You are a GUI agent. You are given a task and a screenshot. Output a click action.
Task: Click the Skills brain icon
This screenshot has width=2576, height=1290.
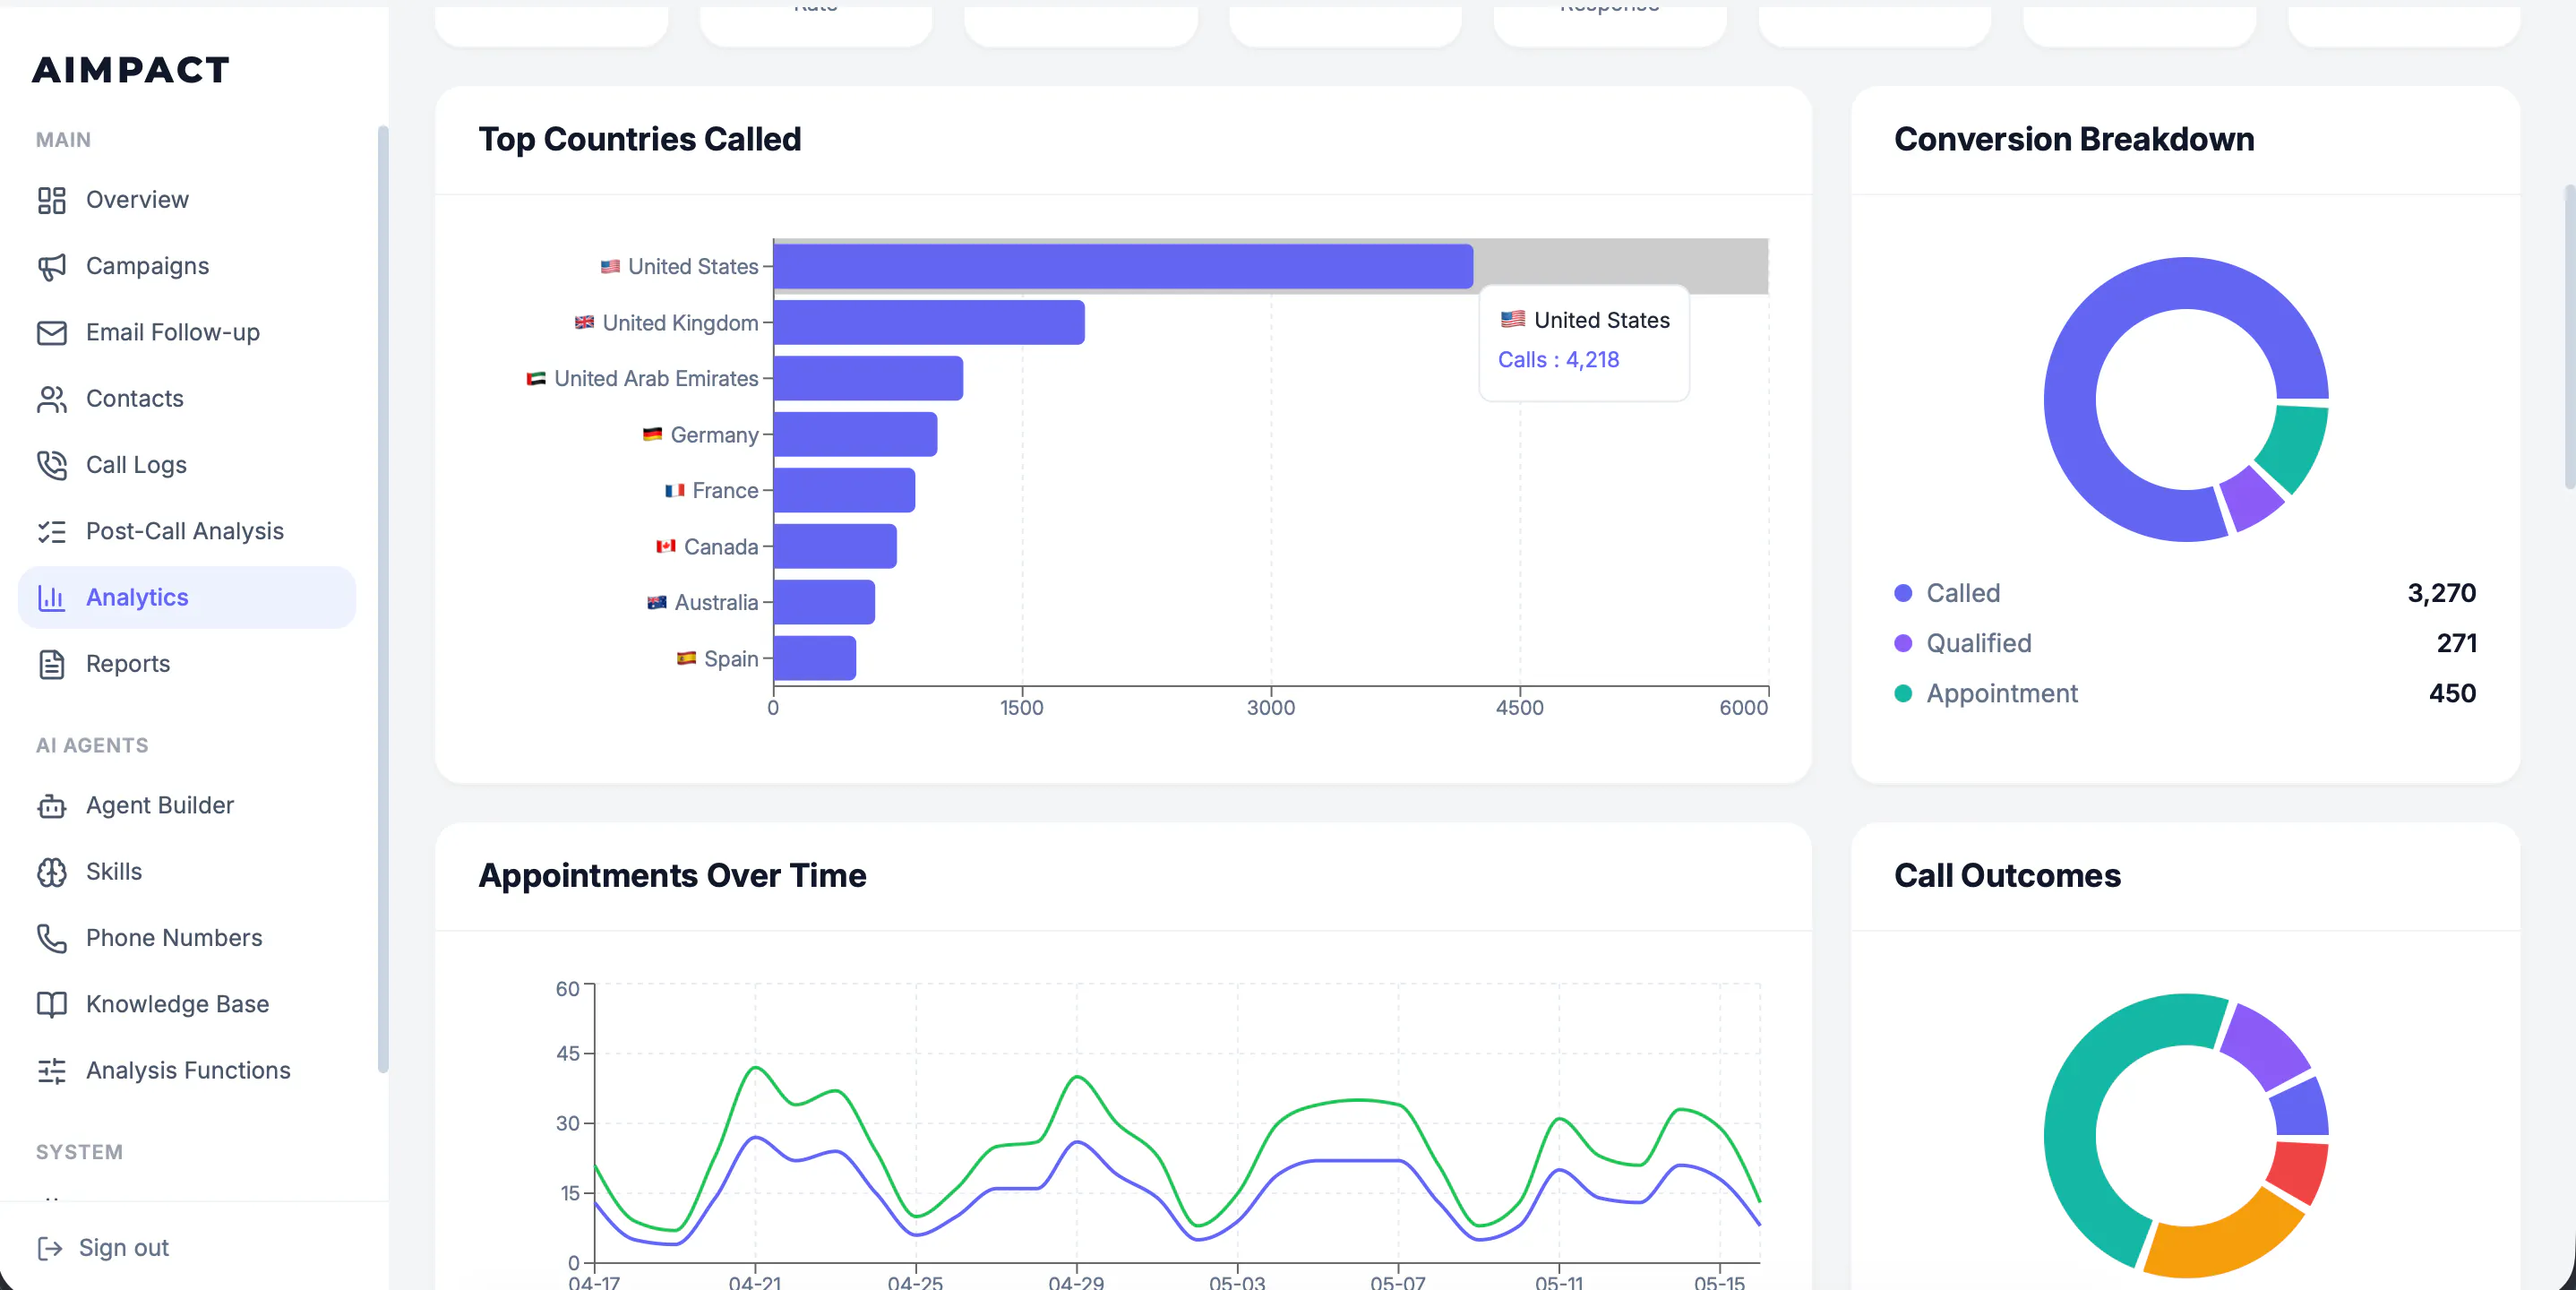51,872
